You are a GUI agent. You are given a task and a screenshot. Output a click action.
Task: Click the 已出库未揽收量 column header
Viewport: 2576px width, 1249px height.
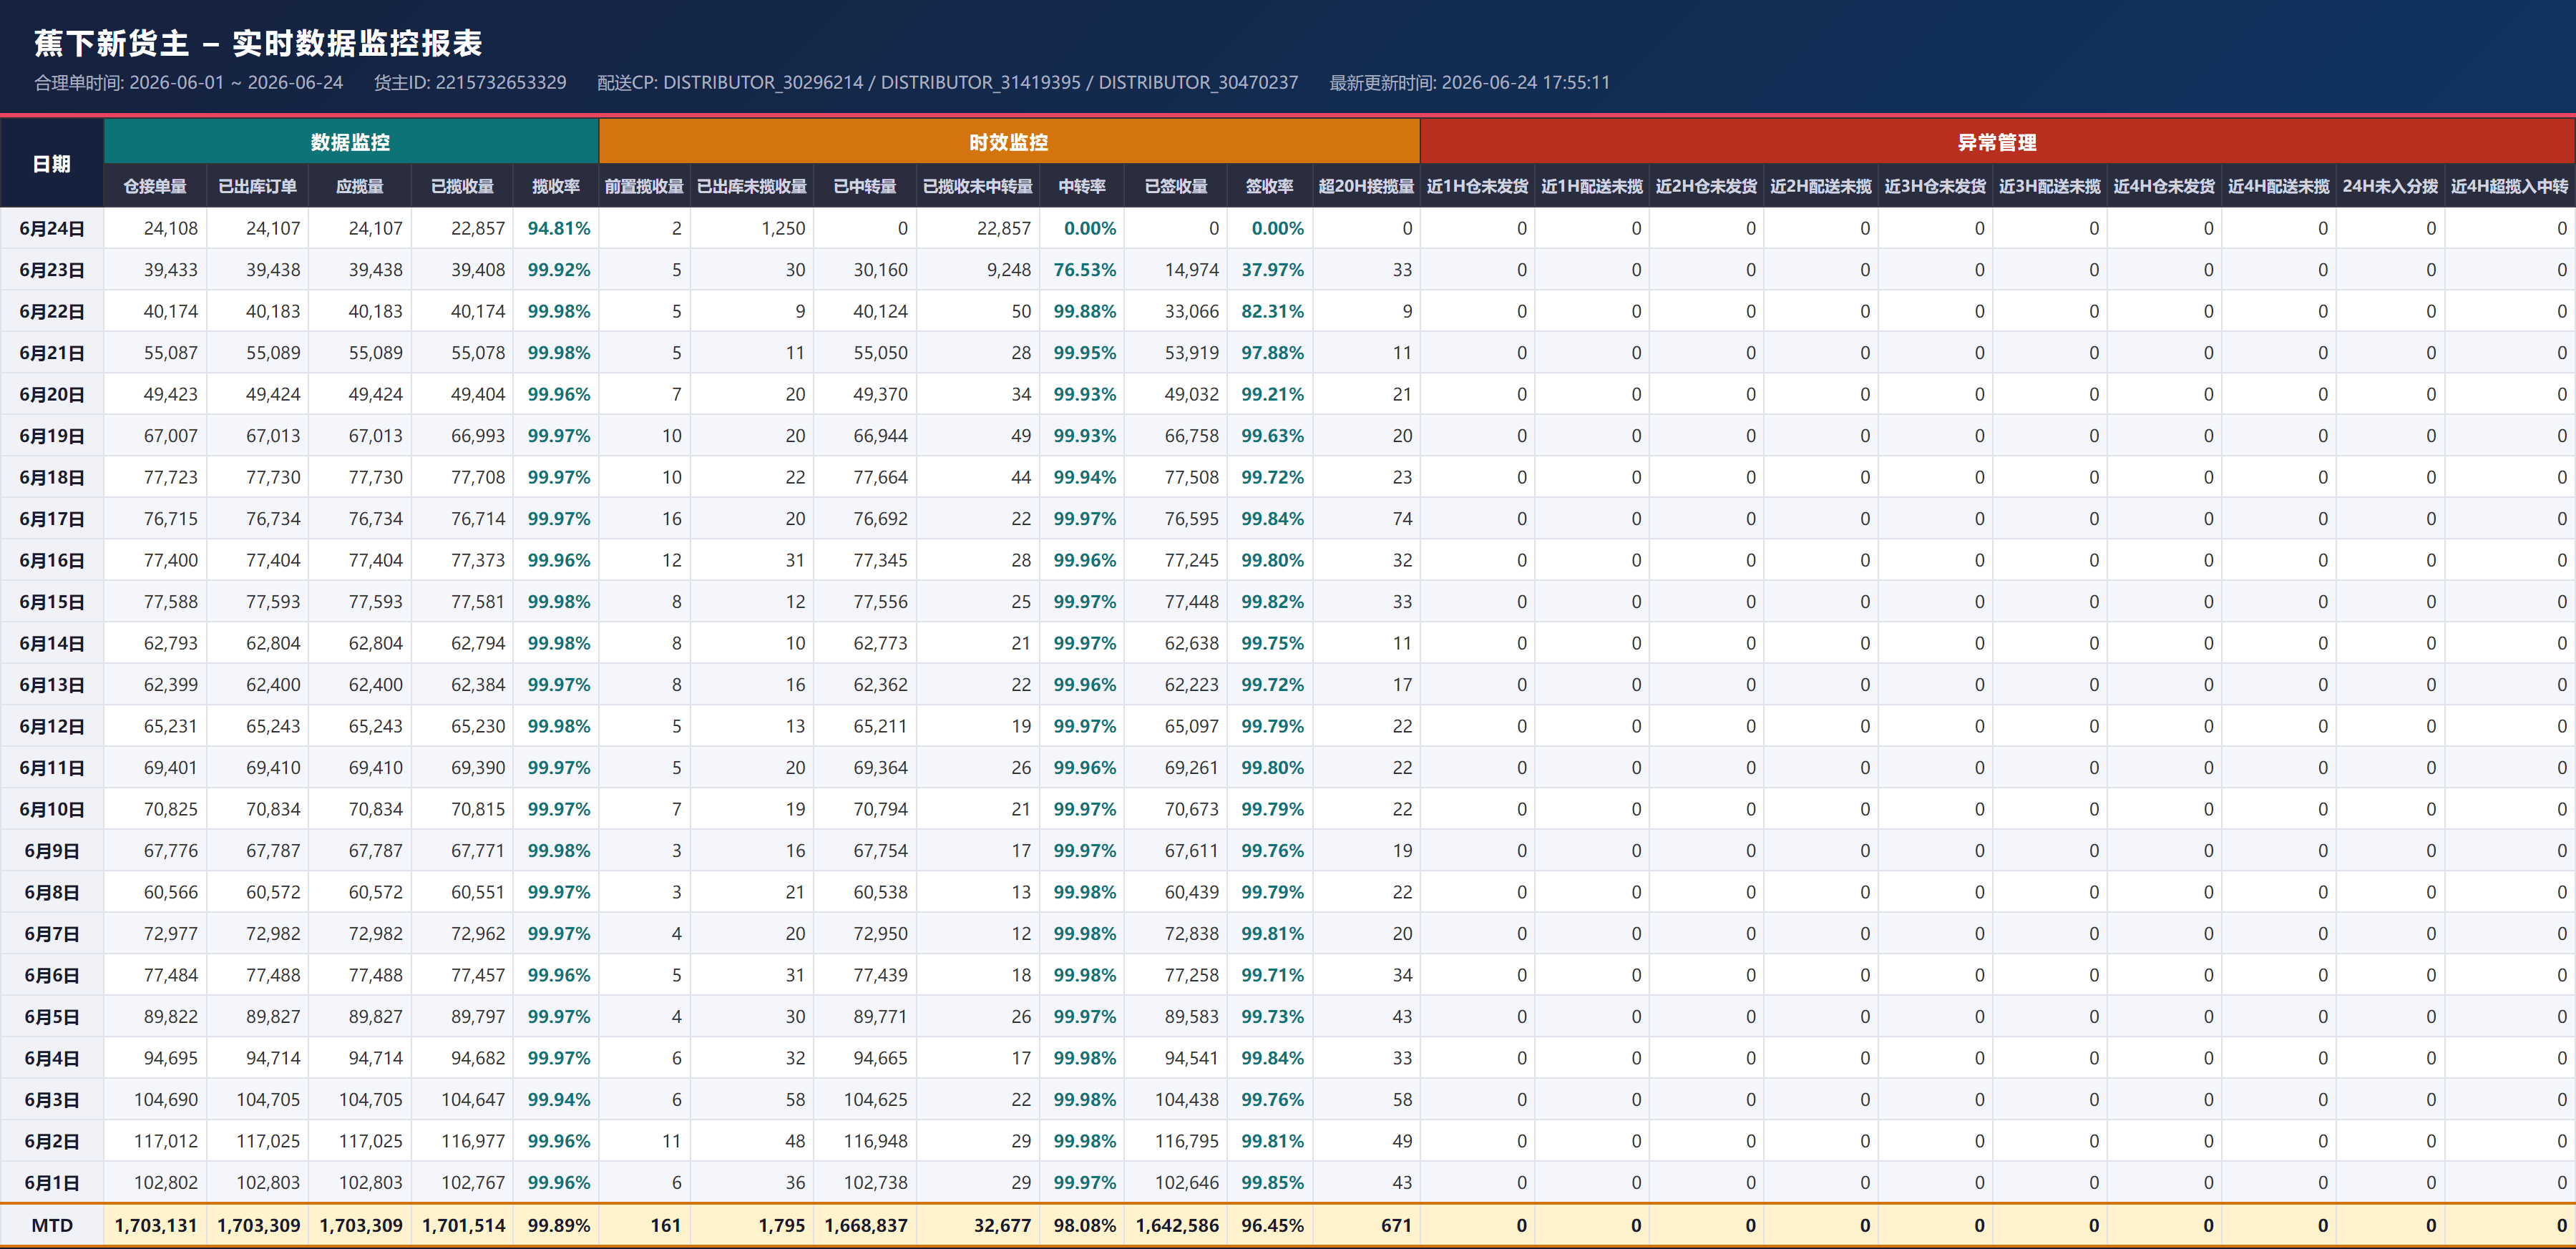[x=752, y=186]
